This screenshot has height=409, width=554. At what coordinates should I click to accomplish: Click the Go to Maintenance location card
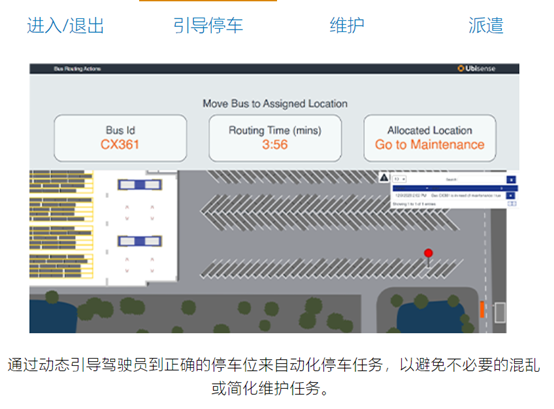point(430,138)
